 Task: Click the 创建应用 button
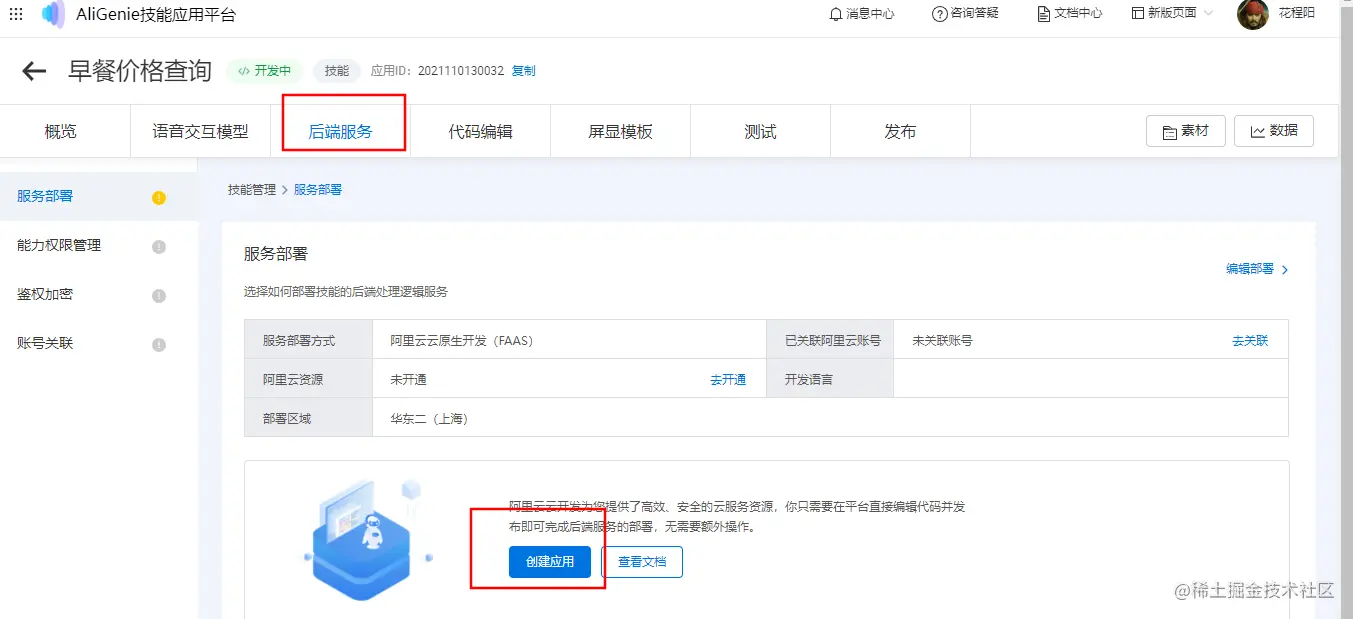tap(550, 561)
